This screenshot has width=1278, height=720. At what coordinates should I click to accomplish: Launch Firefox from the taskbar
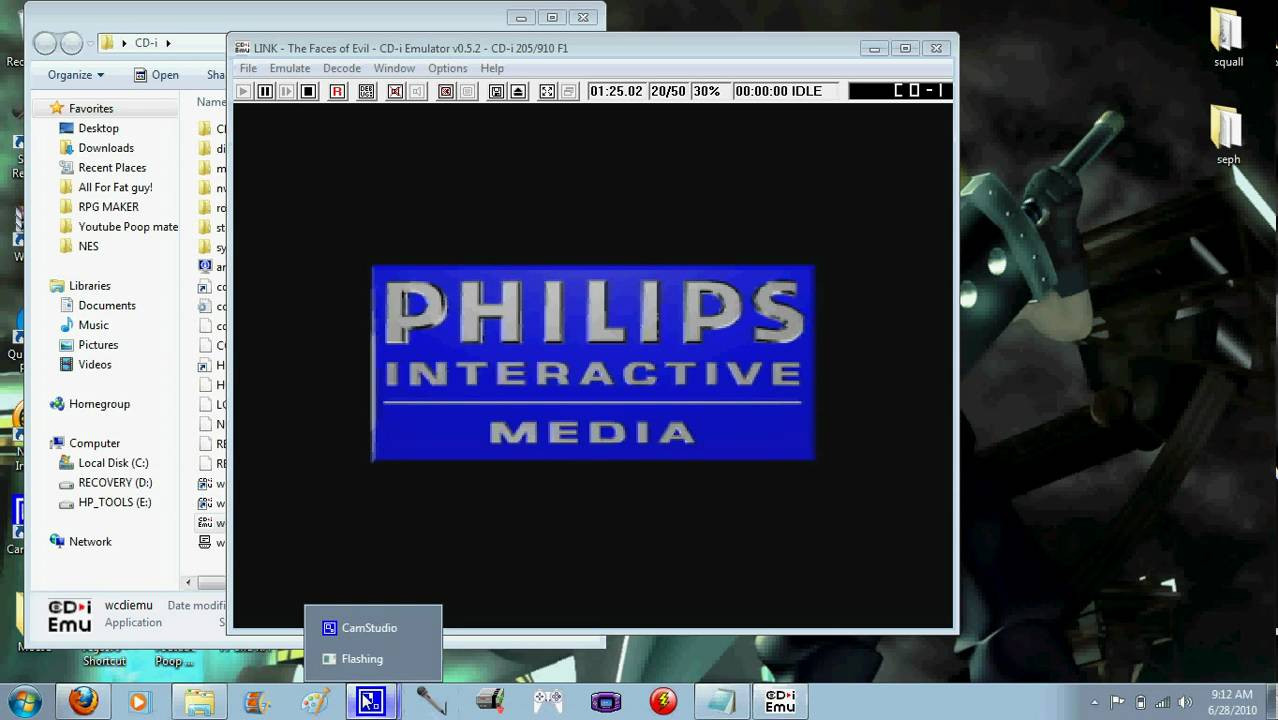(x=83, y=702)
